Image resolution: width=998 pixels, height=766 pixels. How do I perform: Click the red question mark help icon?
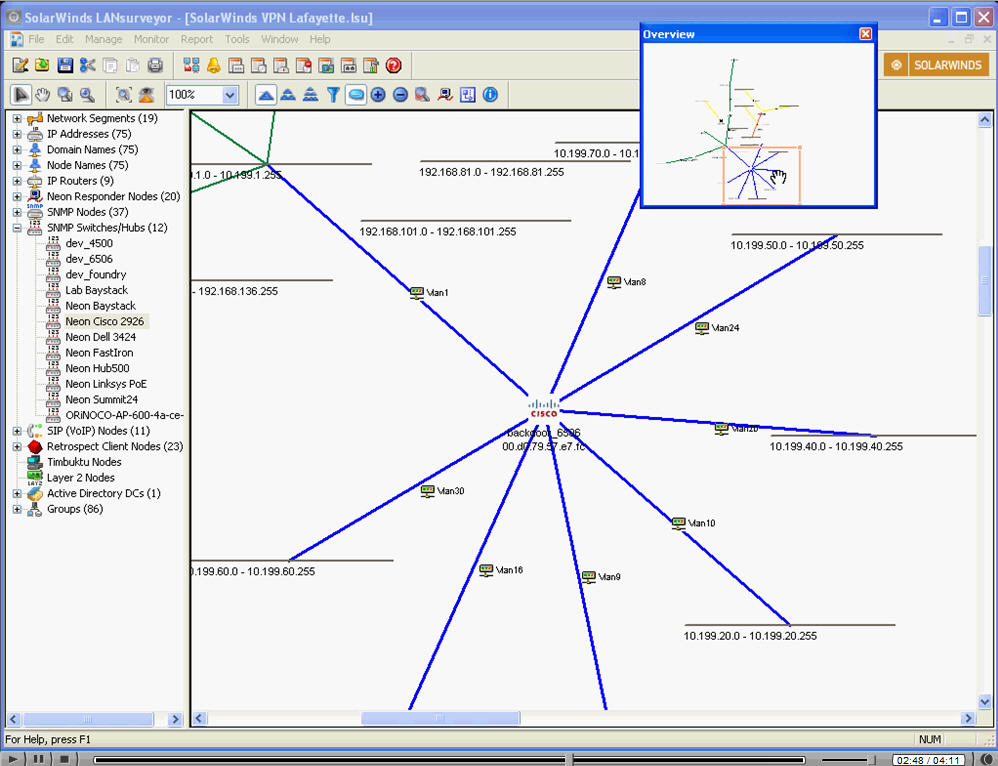(393, 65)
